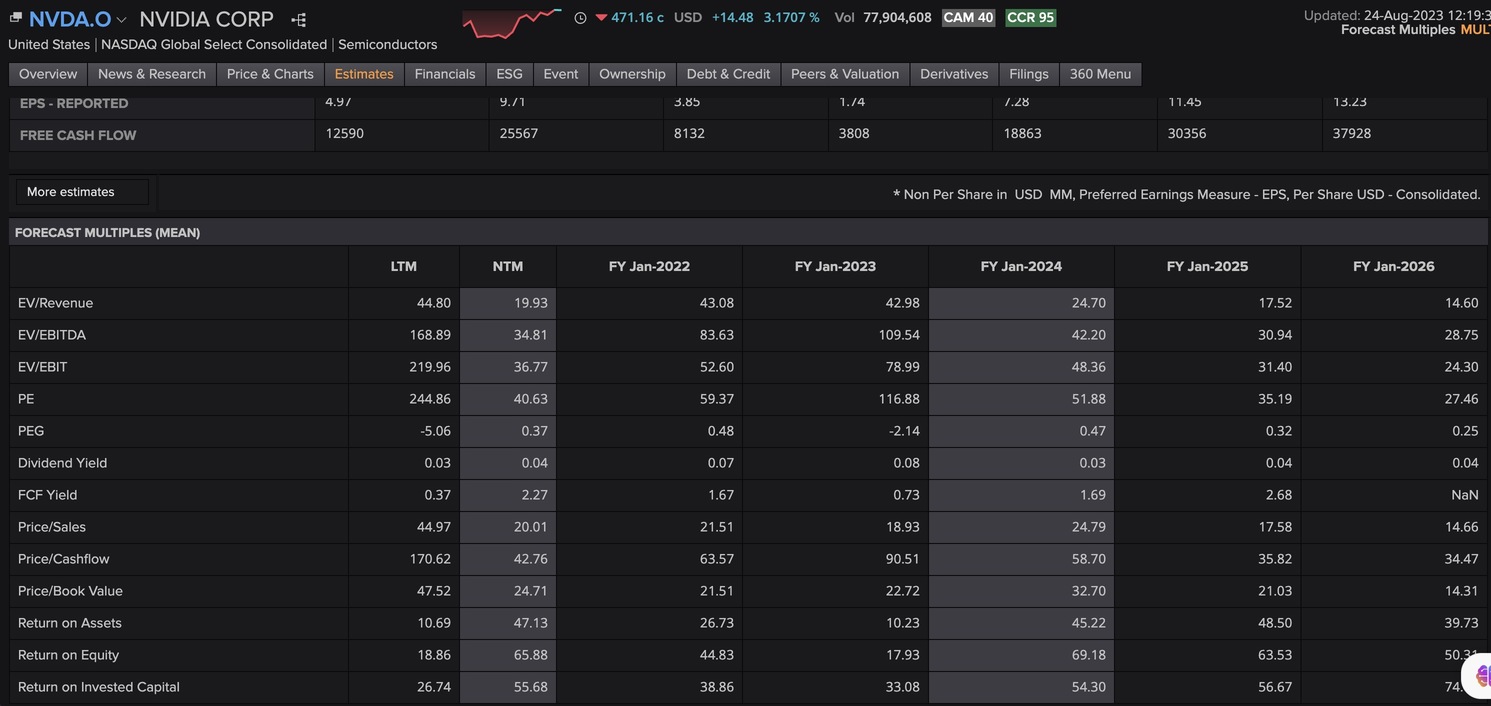
Task: Click the EV/Revenue row label
Action: [55, 303]
